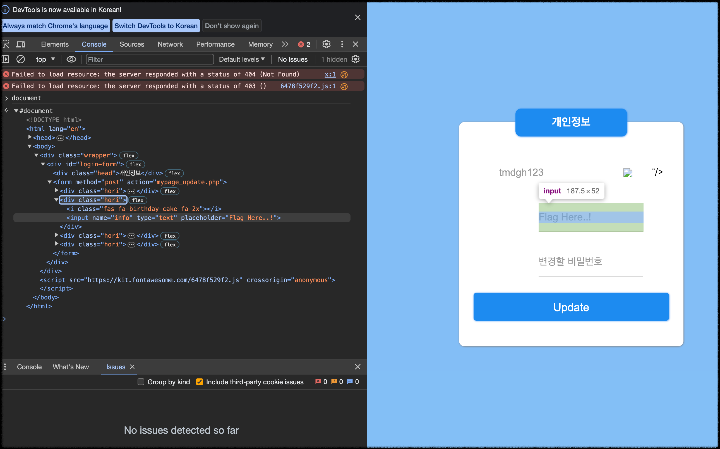Open the What's New drawer tab
Screen dimensions: 720x449
71,366
